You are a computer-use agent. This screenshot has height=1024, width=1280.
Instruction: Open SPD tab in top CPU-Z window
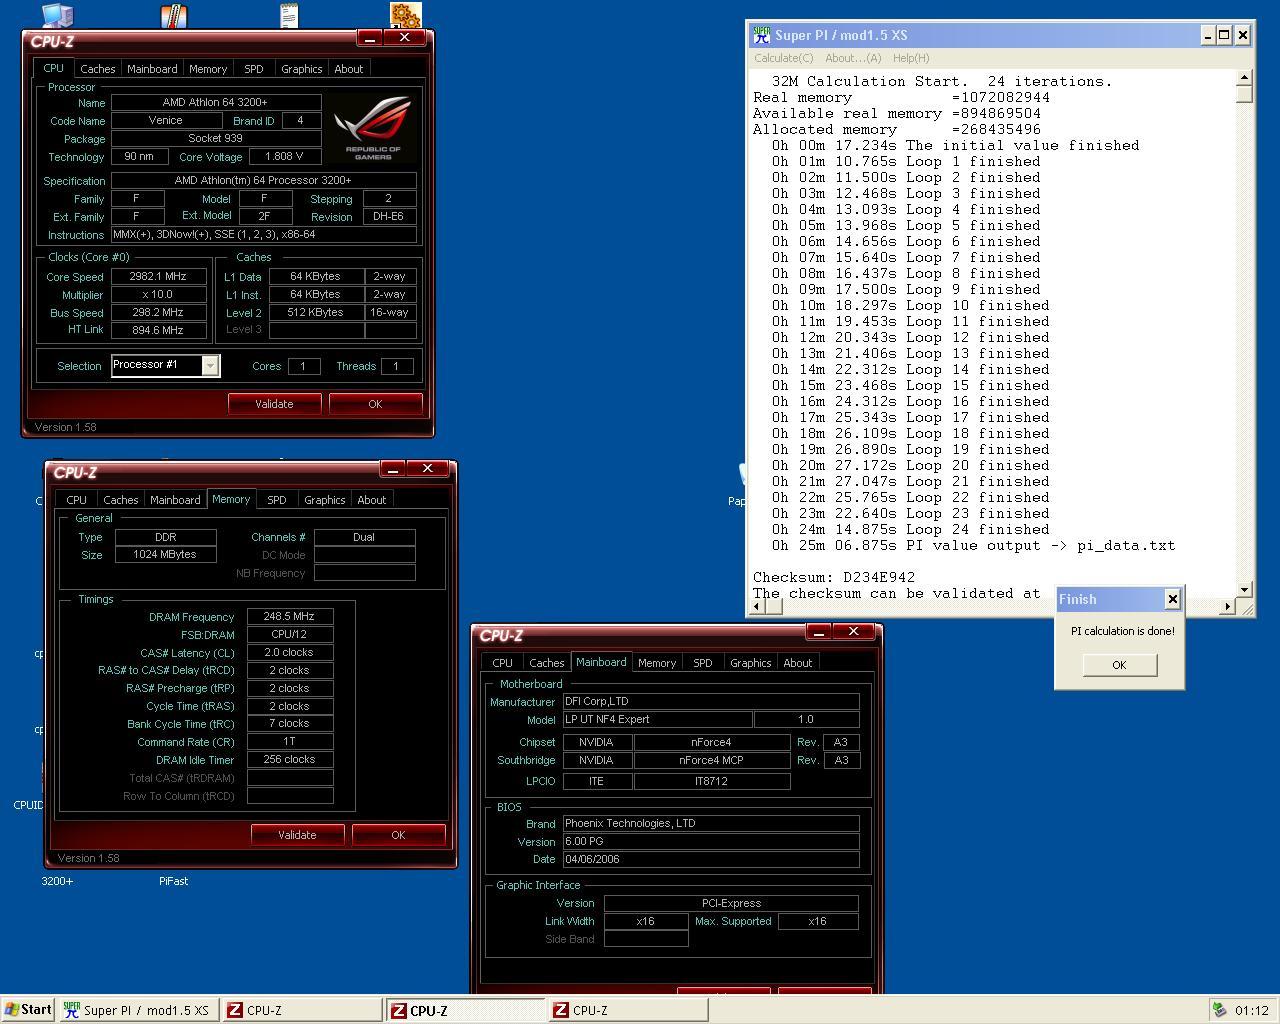click(254, 69)
